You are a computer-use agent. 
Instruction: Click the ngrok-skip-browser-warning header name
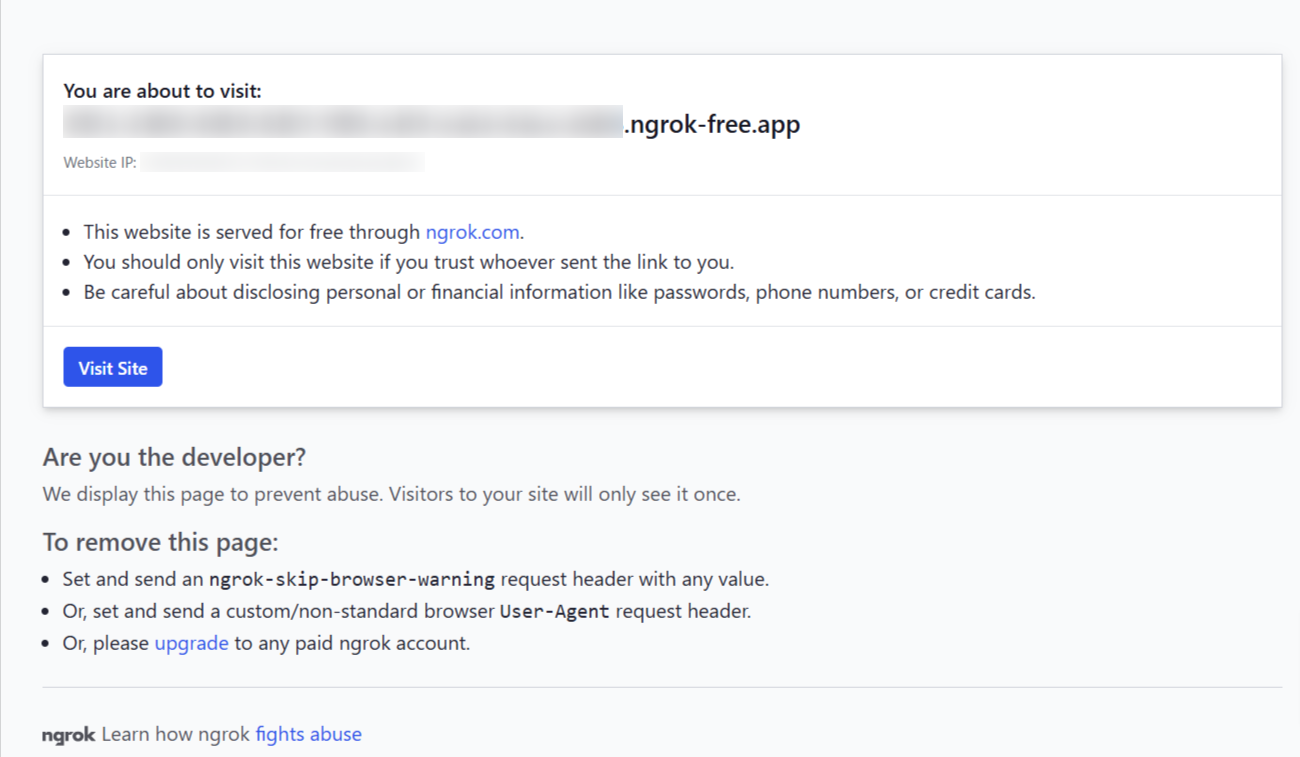(x=351, y=580)
